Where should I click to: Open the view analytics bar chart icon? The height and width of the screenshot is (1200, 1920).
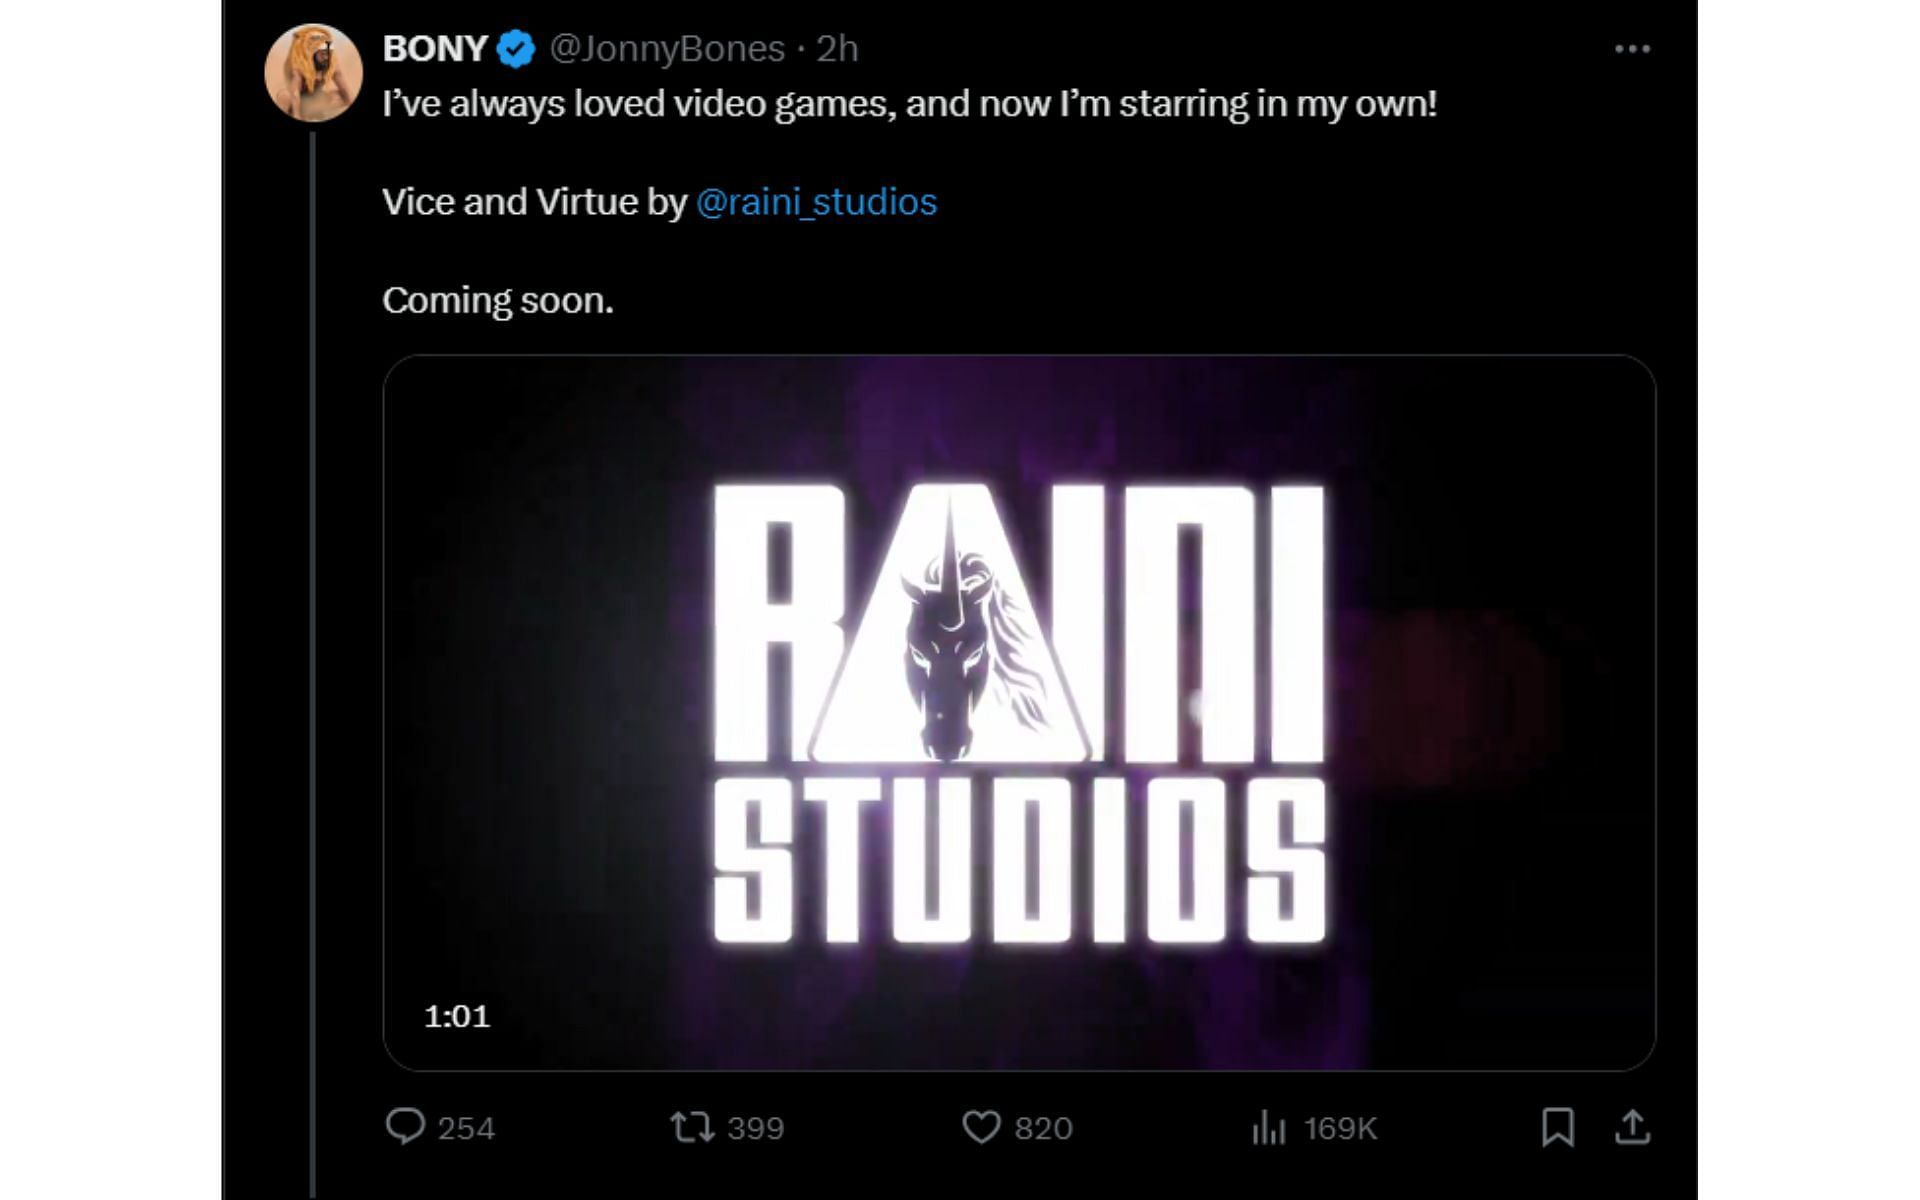pyautogui.click(x=1268, y=1128)
